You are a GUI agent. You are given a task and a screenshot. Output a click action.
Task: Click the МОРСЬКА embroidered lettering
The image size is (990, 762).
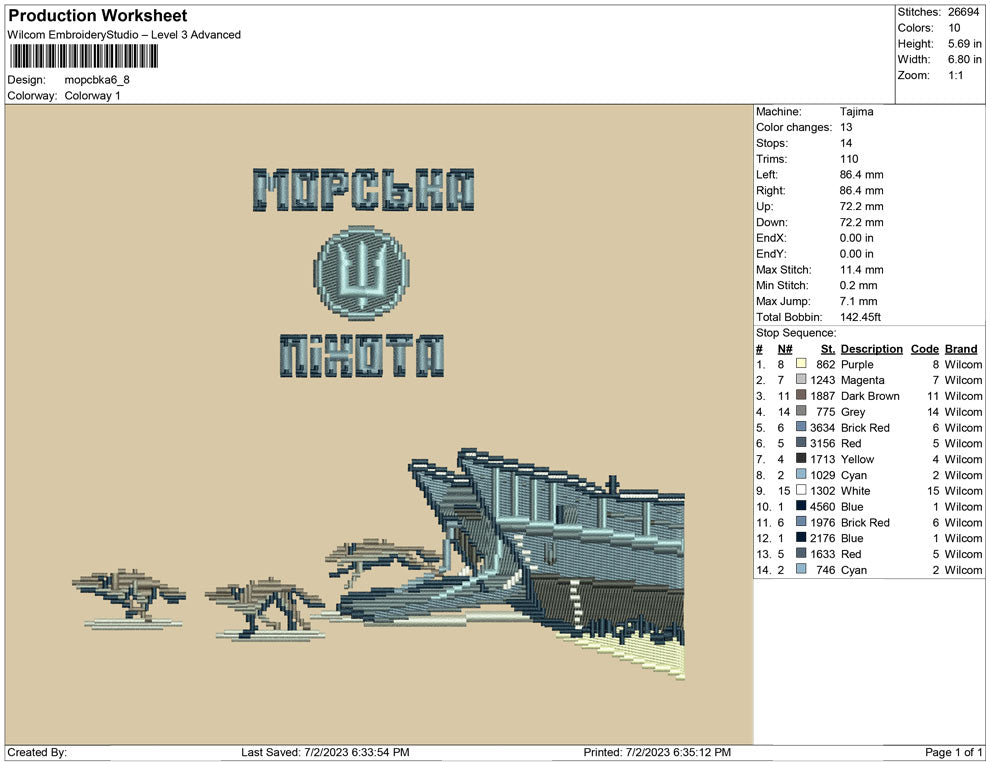click(364, 190)
